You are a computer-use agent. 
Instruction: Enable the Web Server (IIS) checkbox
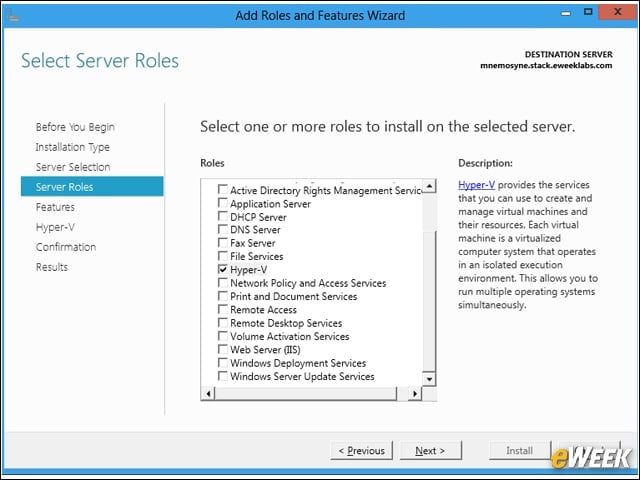(x=223, y=349)
